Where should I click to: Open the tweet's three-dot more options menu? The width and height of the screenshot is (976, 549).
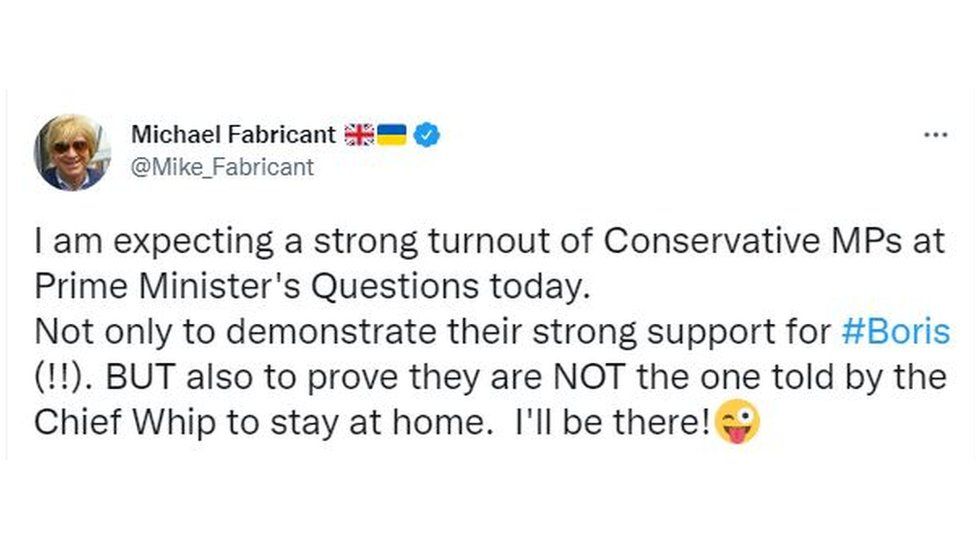coord(935,134)
